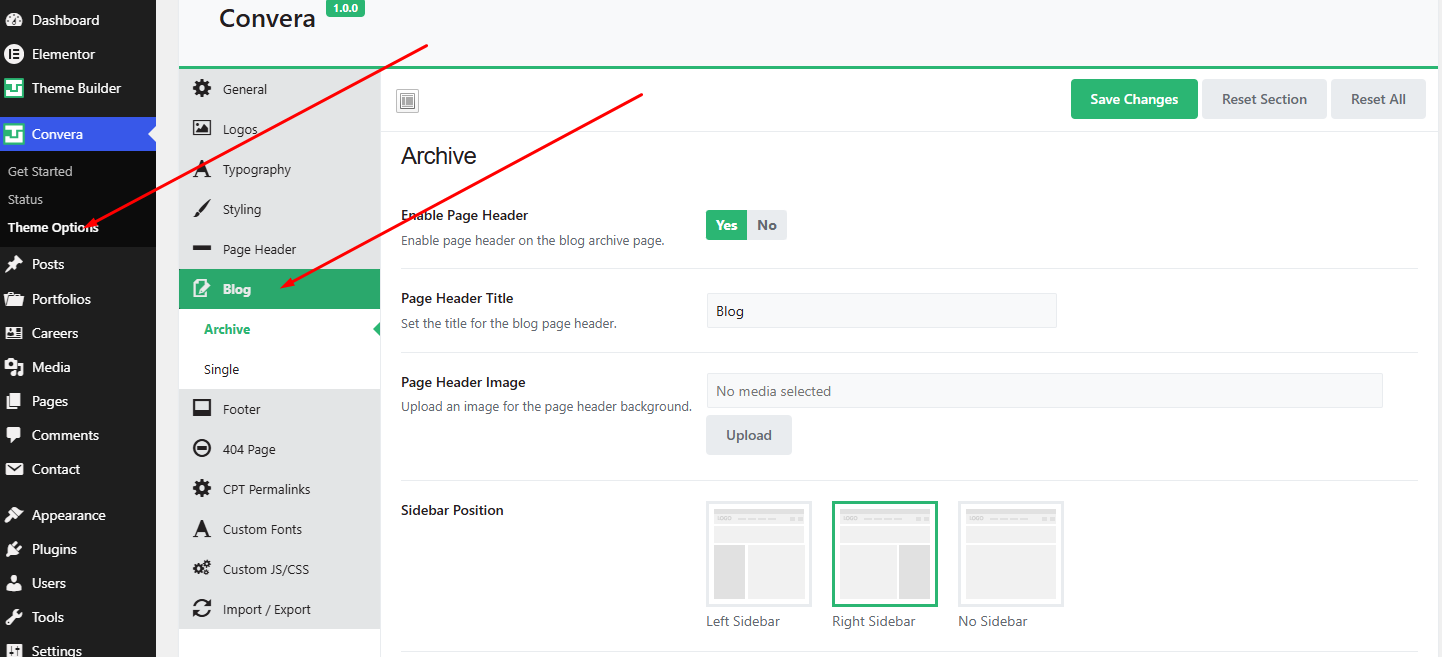Toggle the expand-all sections icon
The image size is (1442, 657).
coord(407,100)
